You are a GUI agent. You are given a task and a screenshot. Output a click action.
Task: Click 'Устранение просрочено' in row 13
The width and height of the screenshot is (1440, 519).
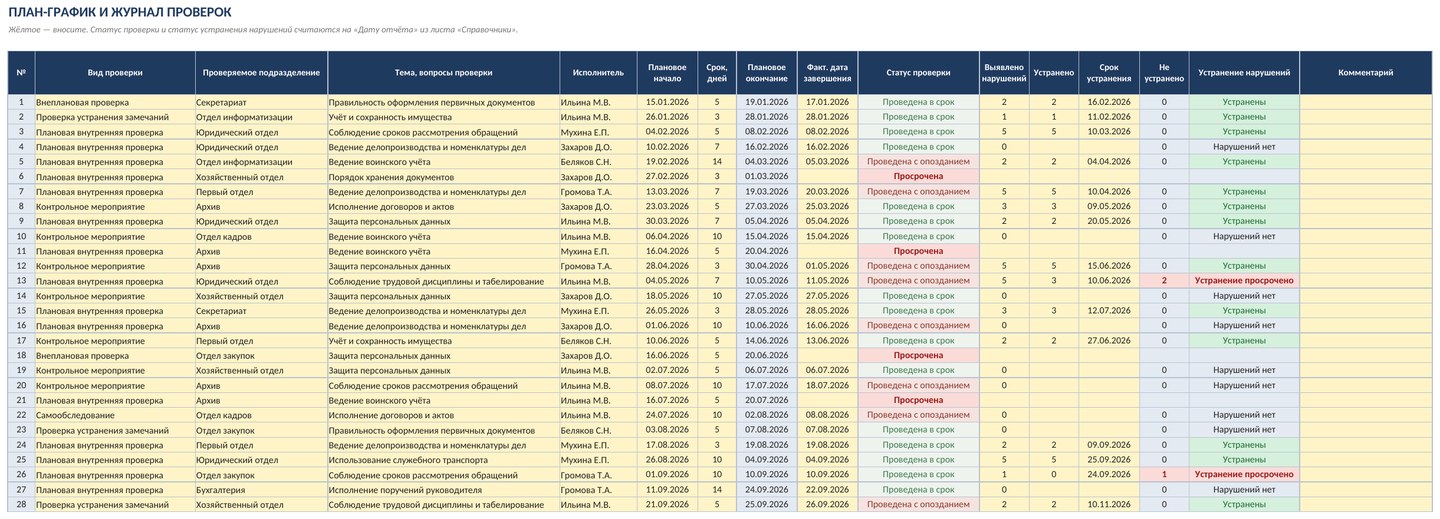tap(1244, 281)
